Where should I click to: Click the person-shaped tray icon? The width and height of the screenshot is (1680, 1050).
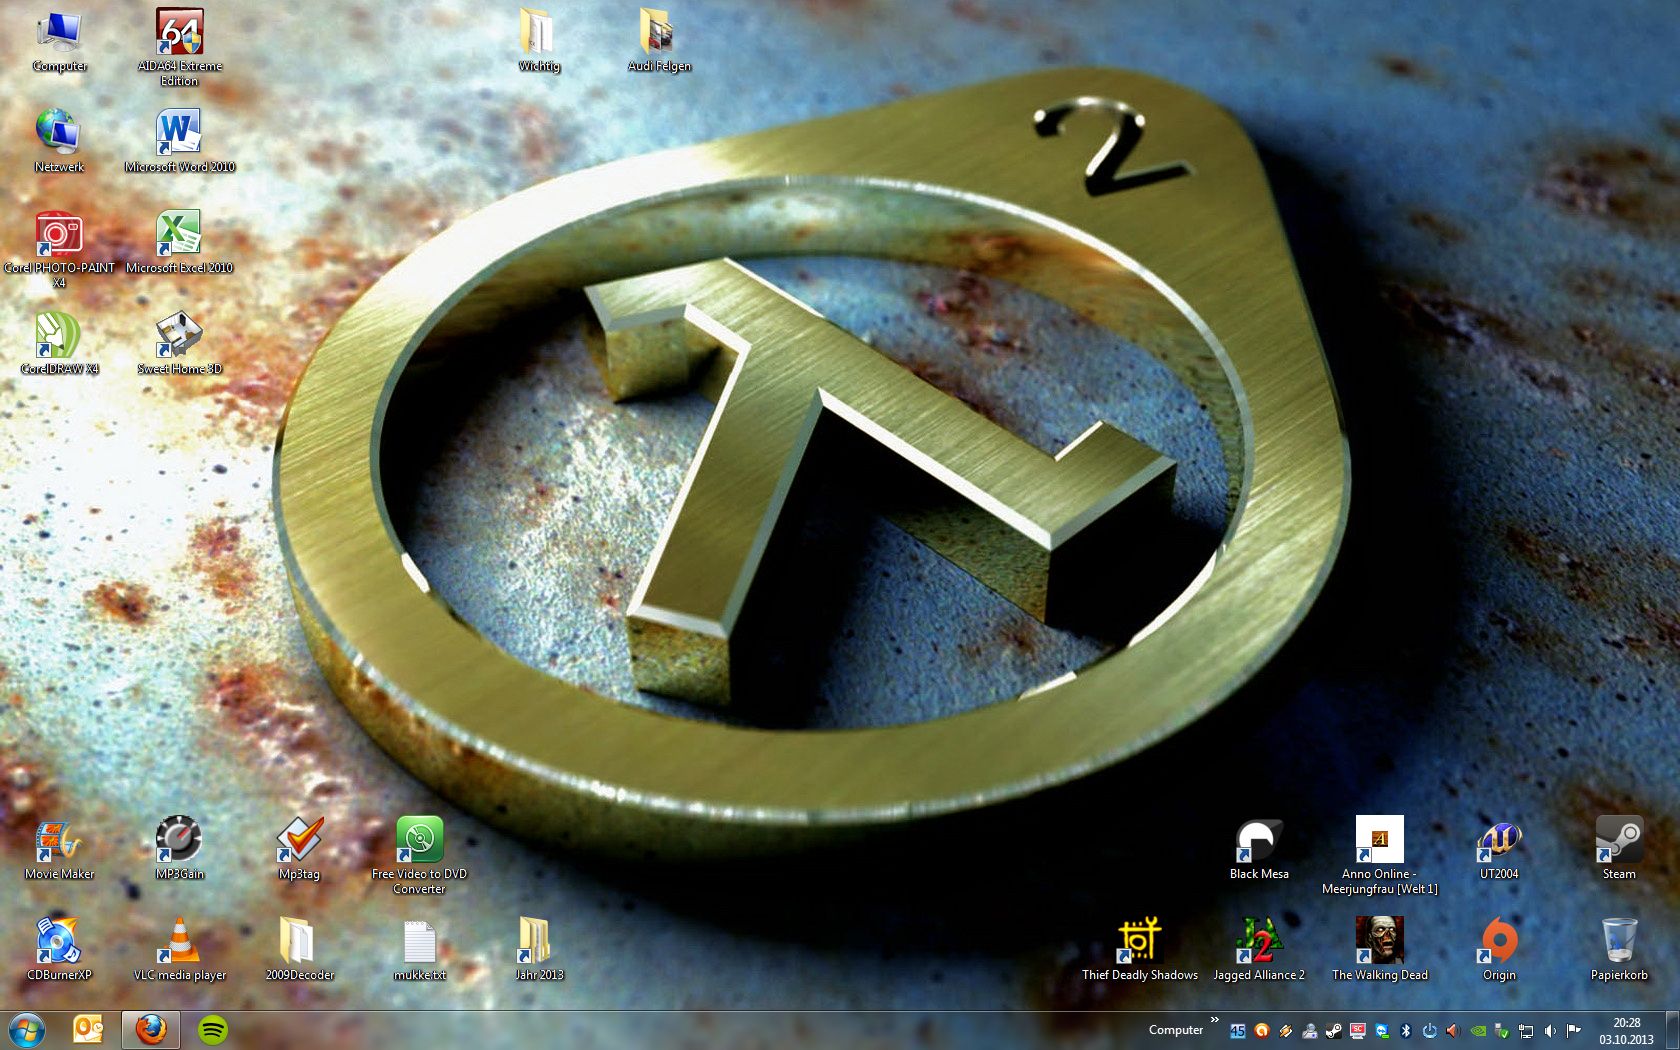point(1310,1031)
